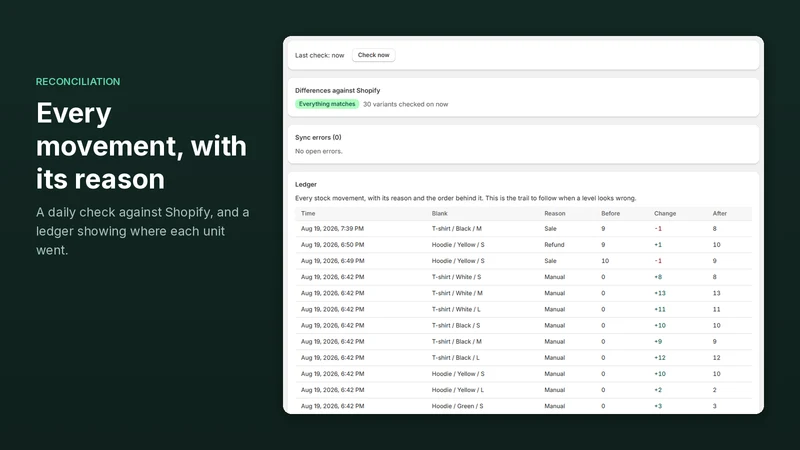Click the Everything matches status badge
The height and width of the screenshot is (450, 800).
tap(327, 104)
